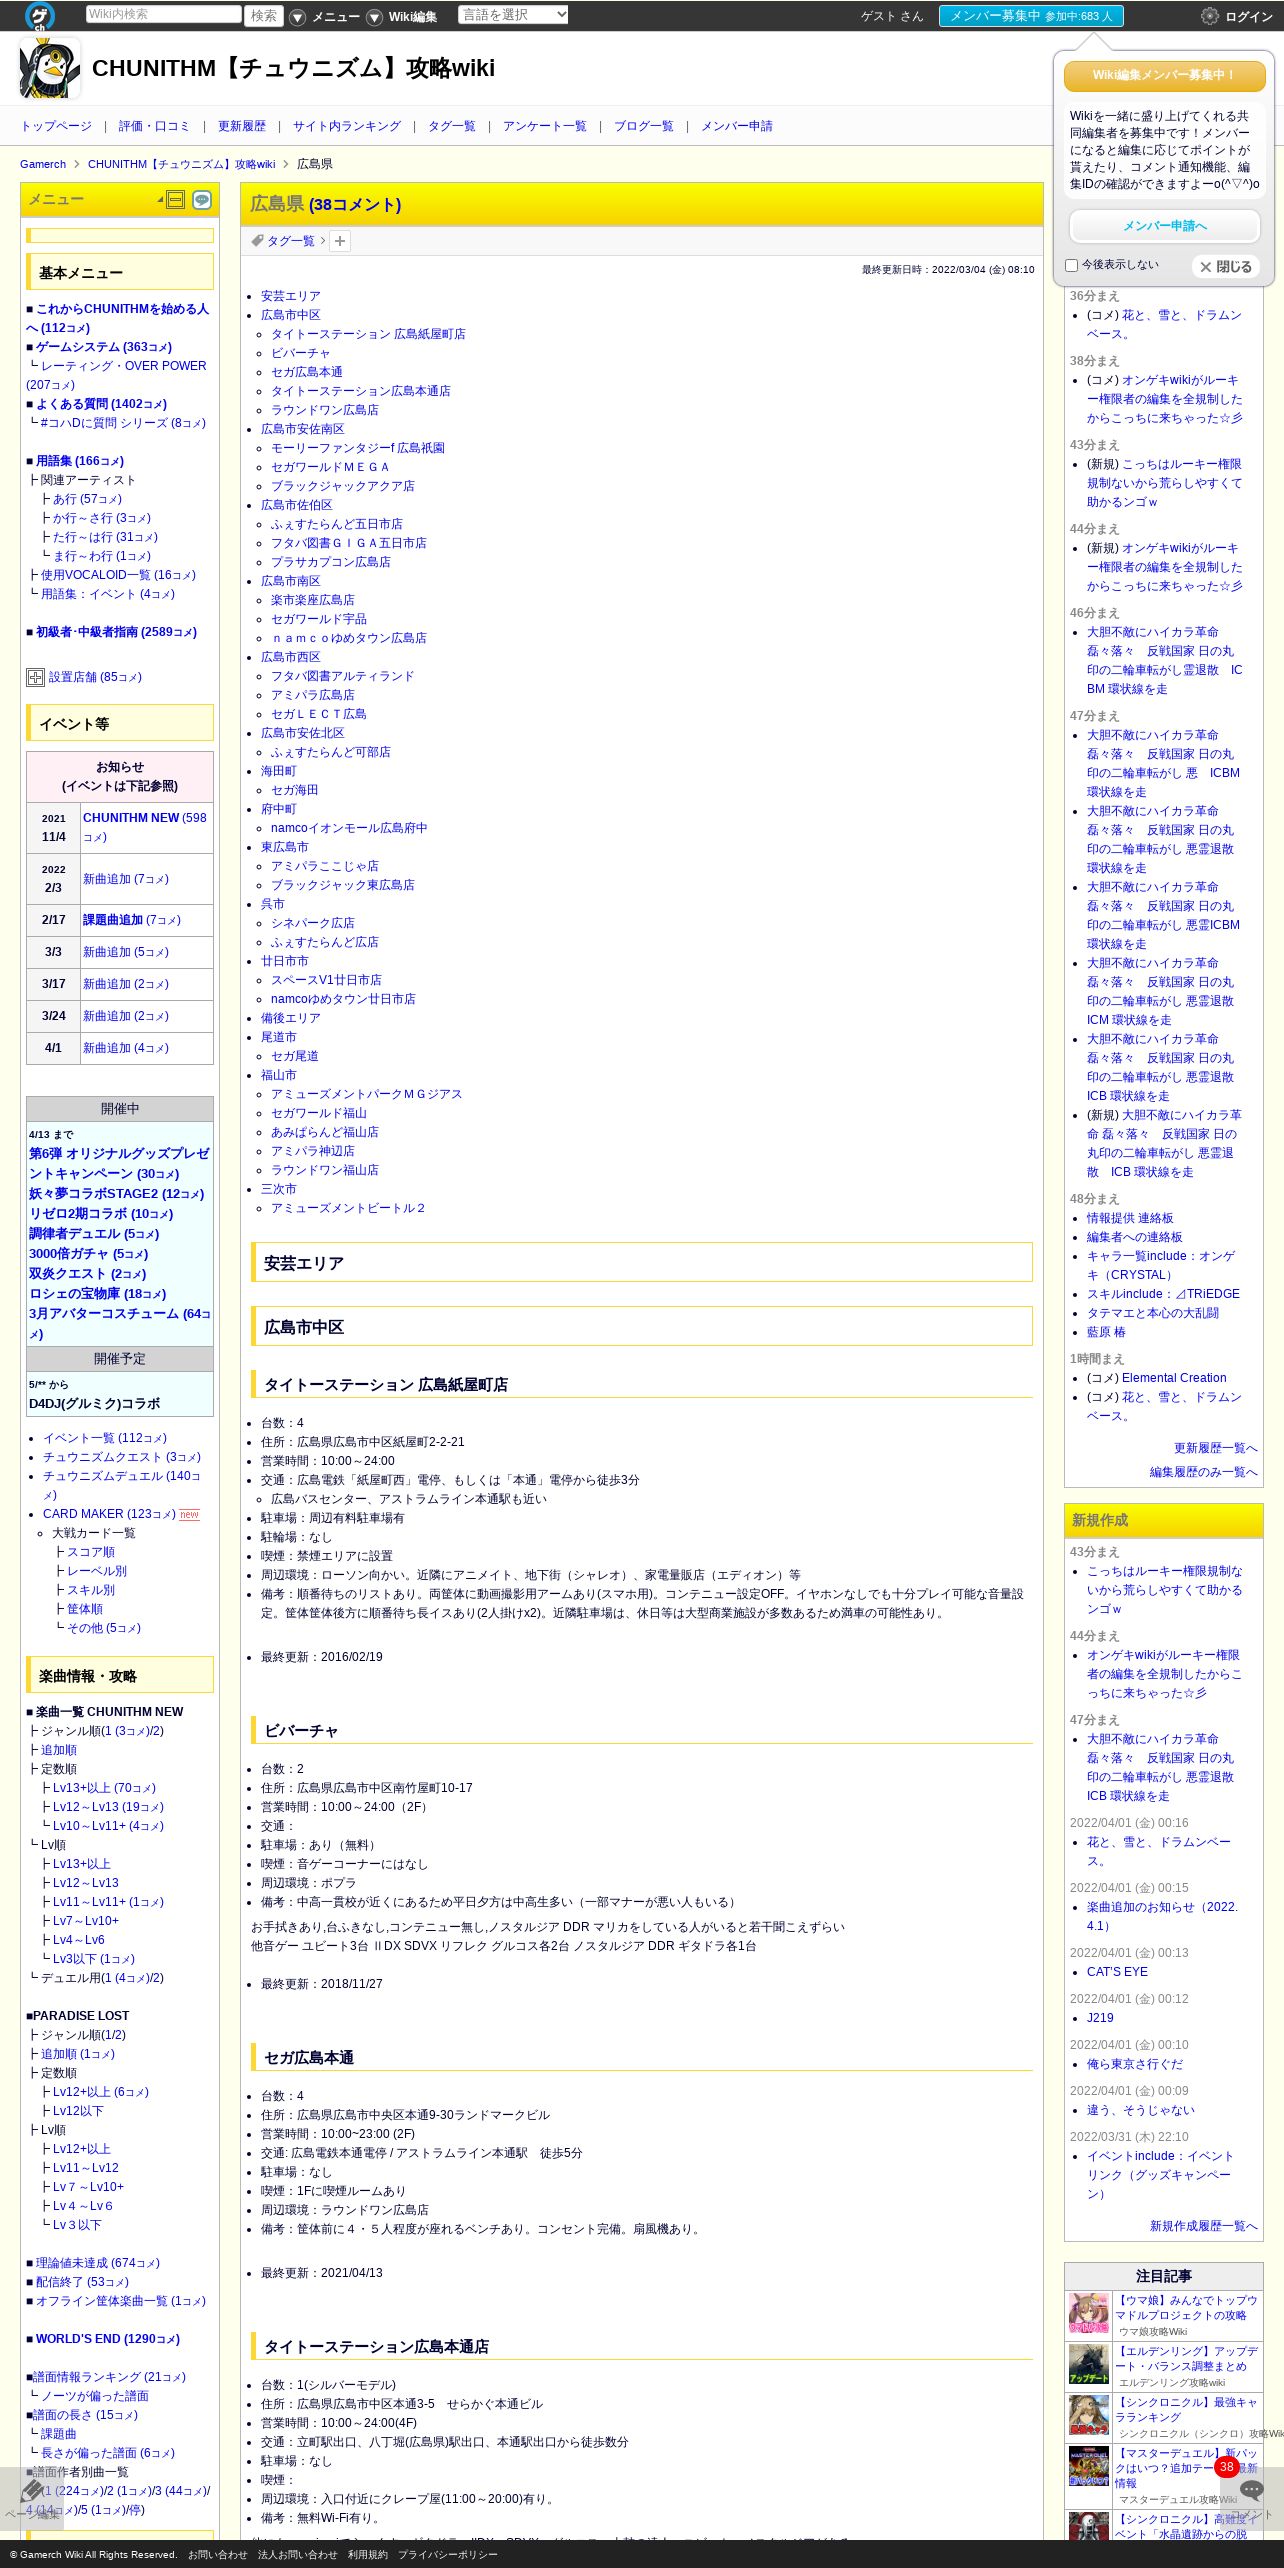Open 新規作成履歴一覧へ link
This screenshot has height=2568, width=1284.
(x=1204, y=2226)
